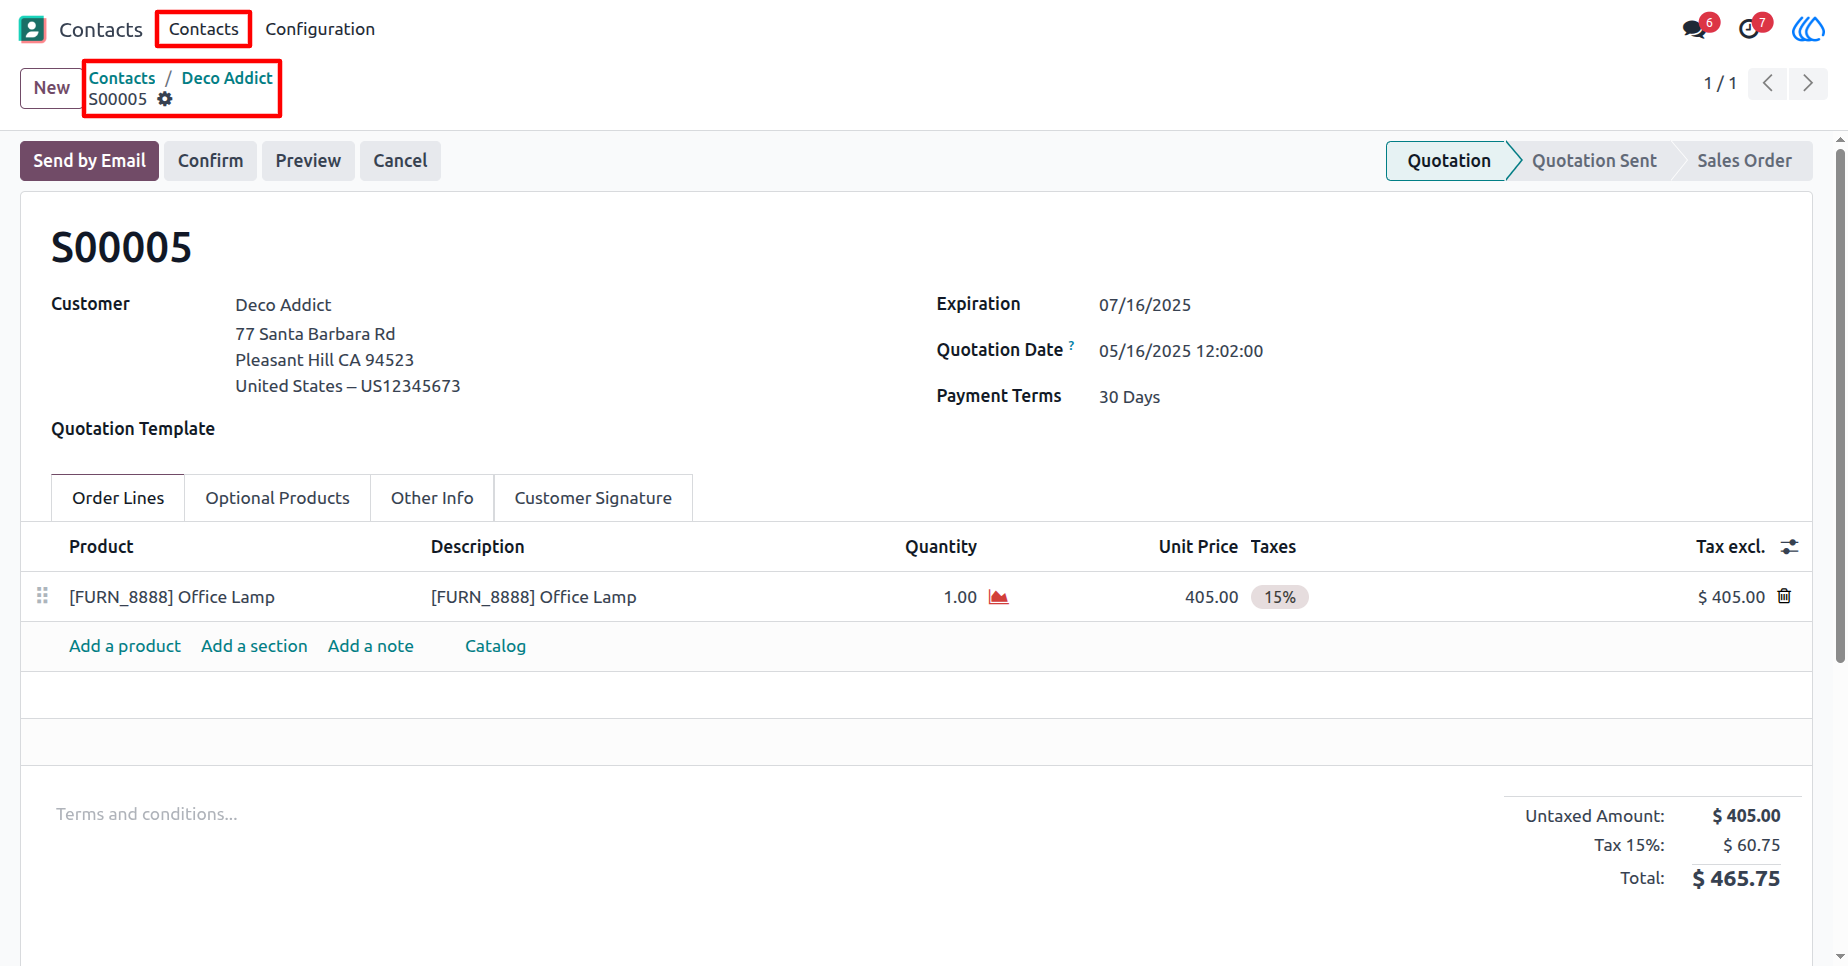Open the gear actions menu beside S00005

(165, 99)
